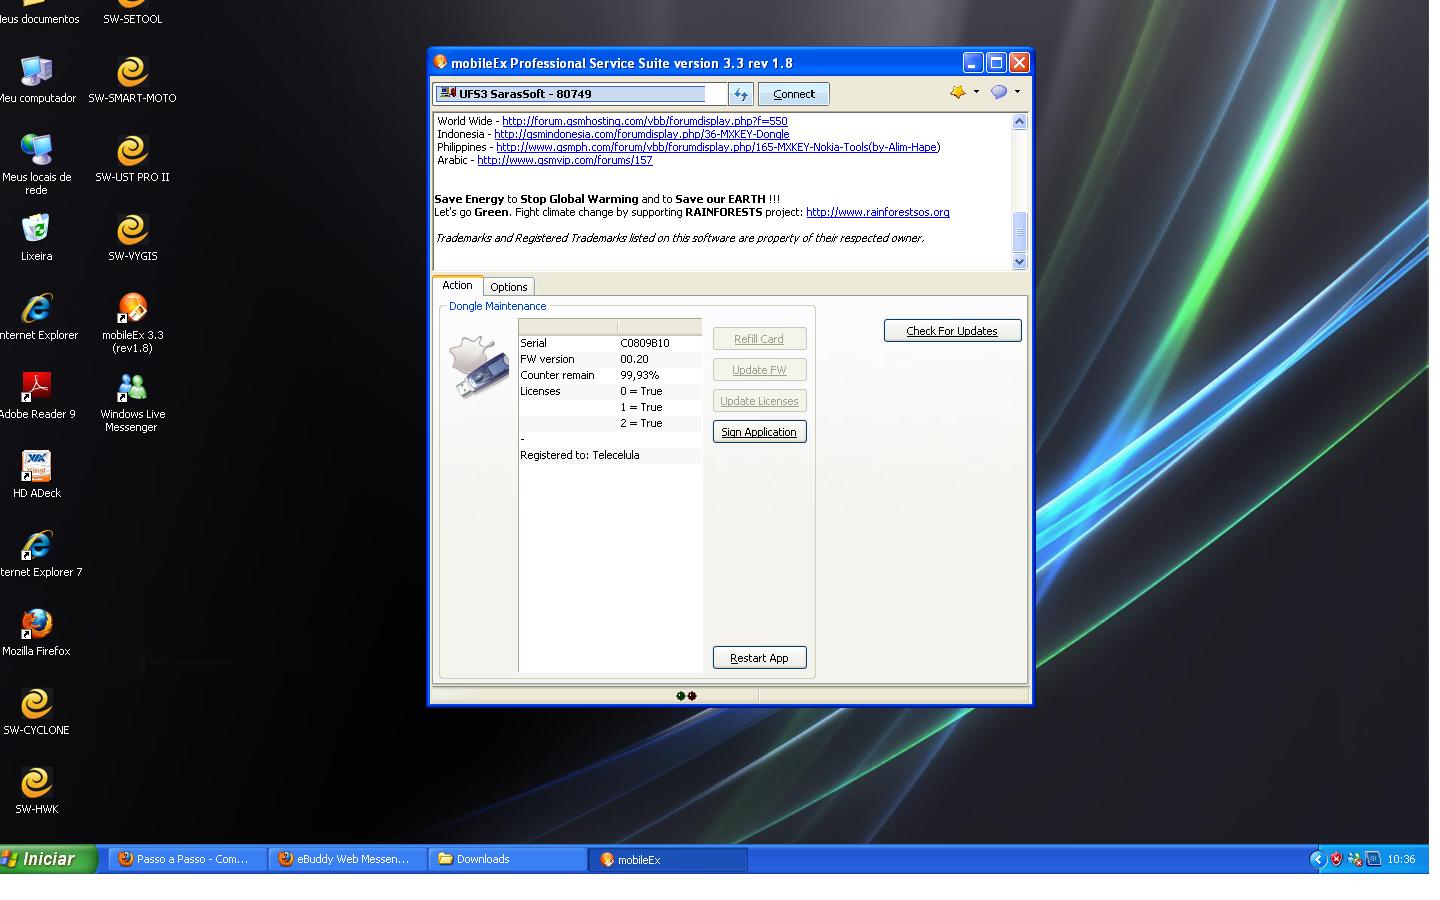Expand the star icon dropdown arrow
This screenshot has height=900, width=1440.
click(976, 92)
